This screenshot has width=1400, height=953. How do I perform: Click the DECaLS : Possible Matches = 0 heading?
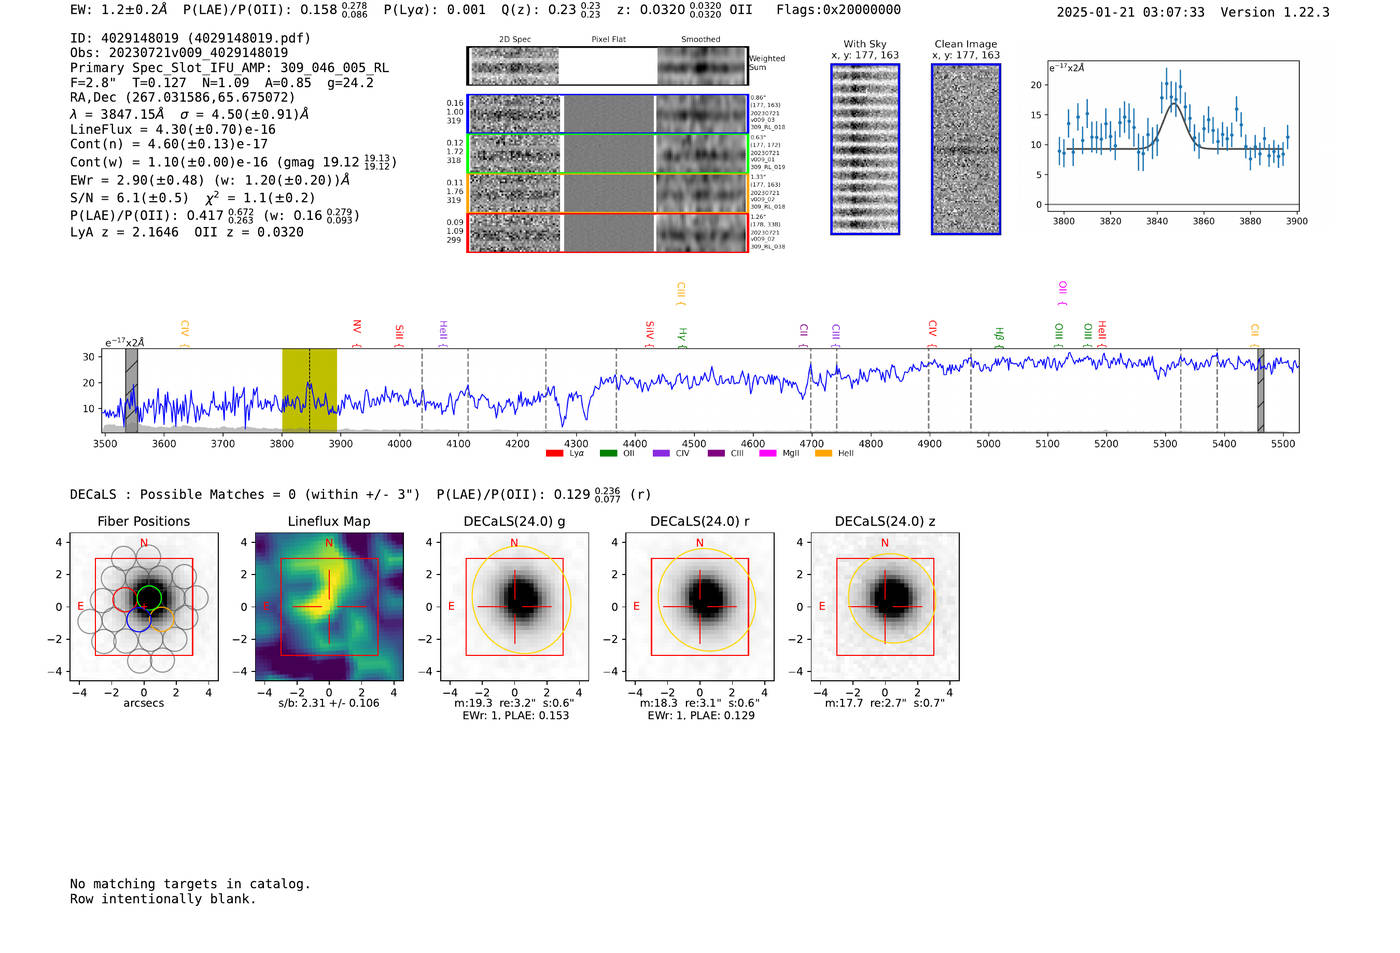point(245,494)
